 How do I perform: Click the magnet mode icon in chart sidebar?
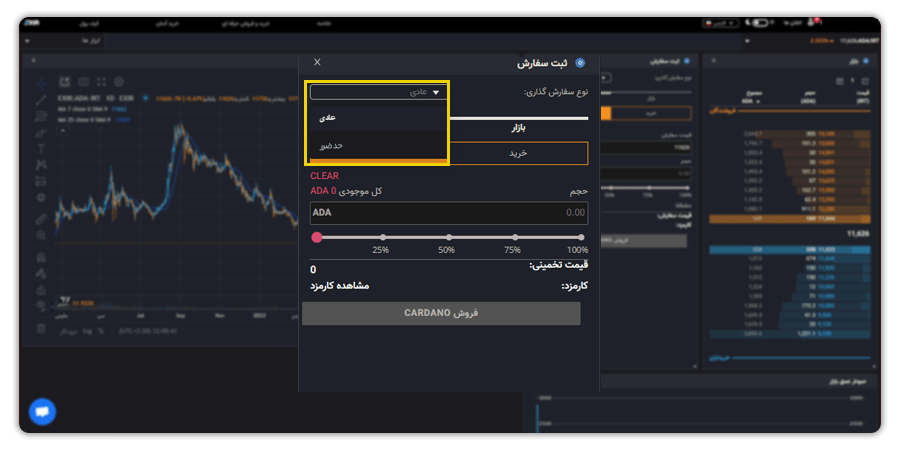click(x=41, y=257)
